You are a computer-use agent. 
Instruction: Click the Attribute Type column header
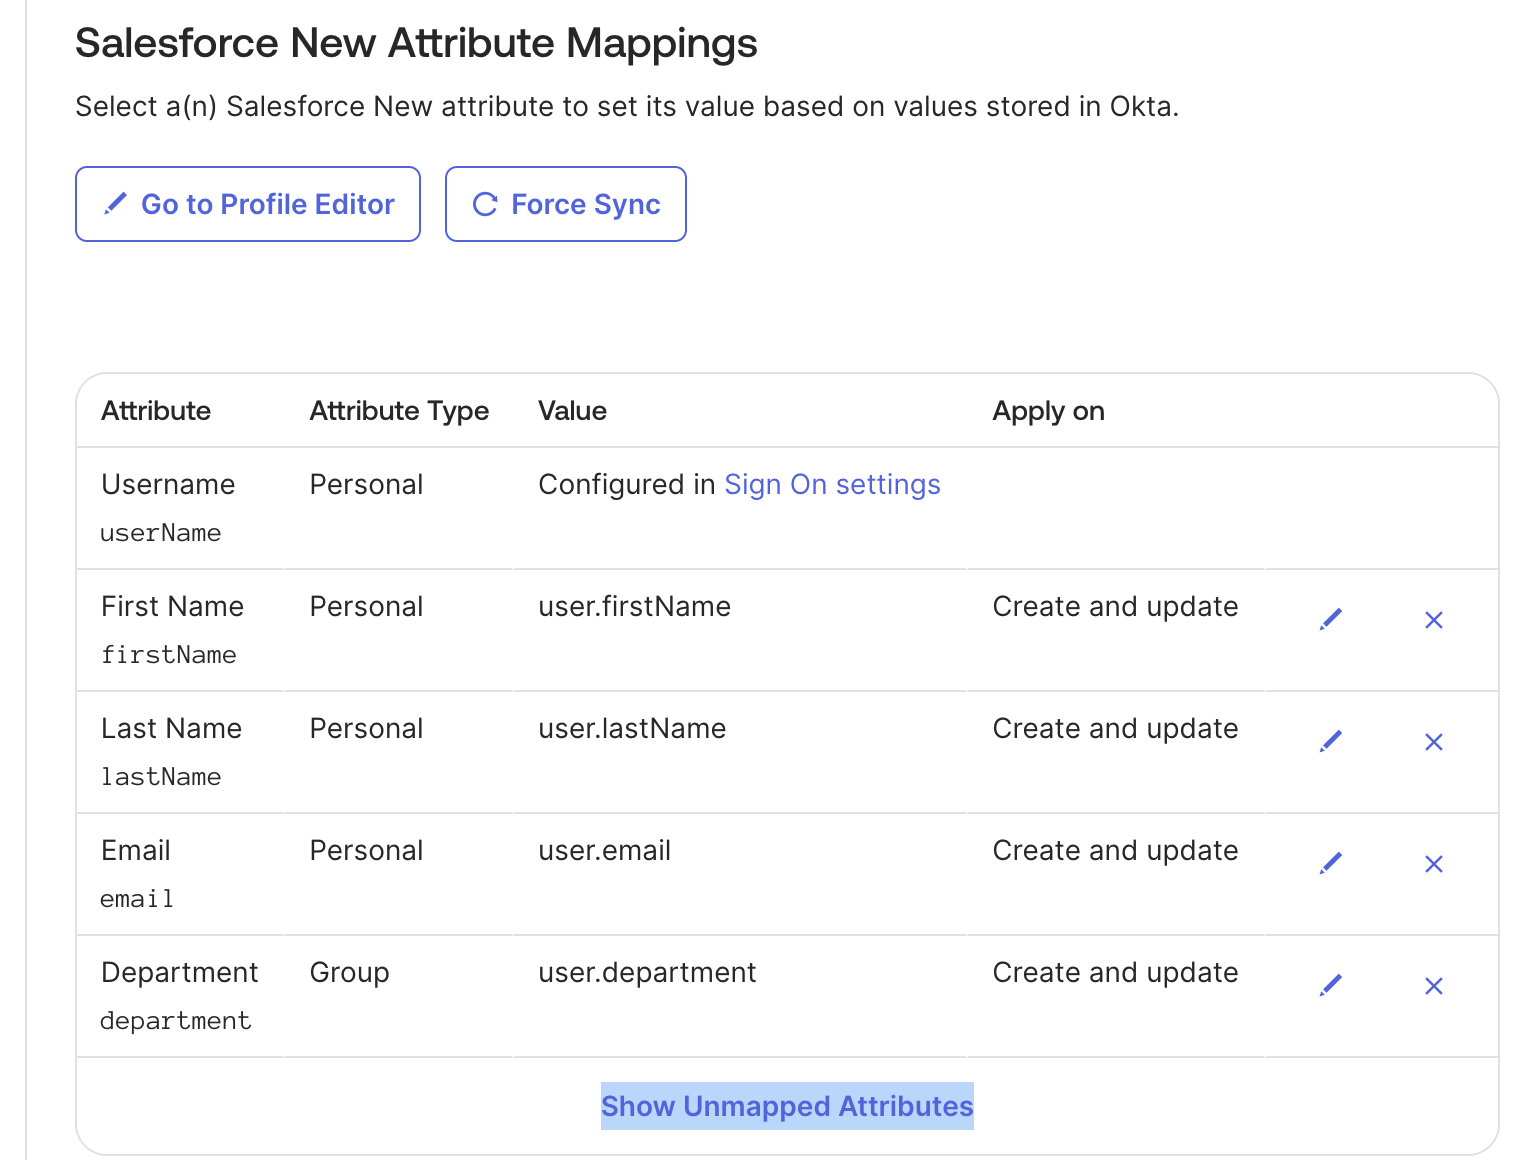point(399,411)
